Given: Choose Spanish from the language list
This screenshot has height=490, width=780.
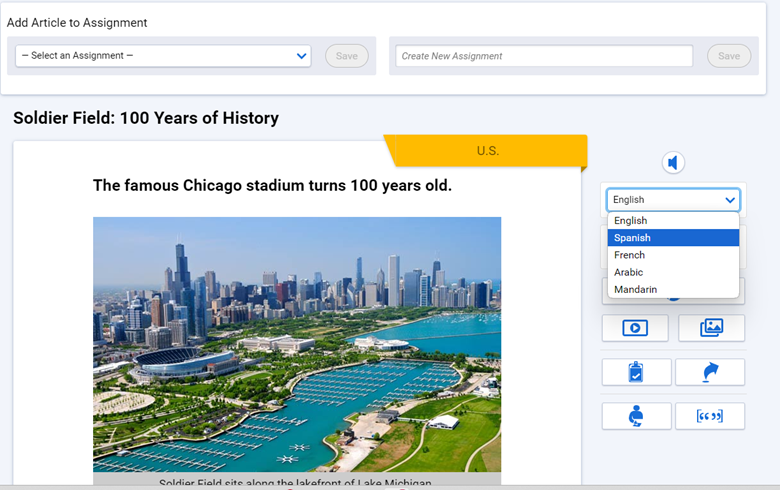Looking at the screenshot, I should [673, 238].
